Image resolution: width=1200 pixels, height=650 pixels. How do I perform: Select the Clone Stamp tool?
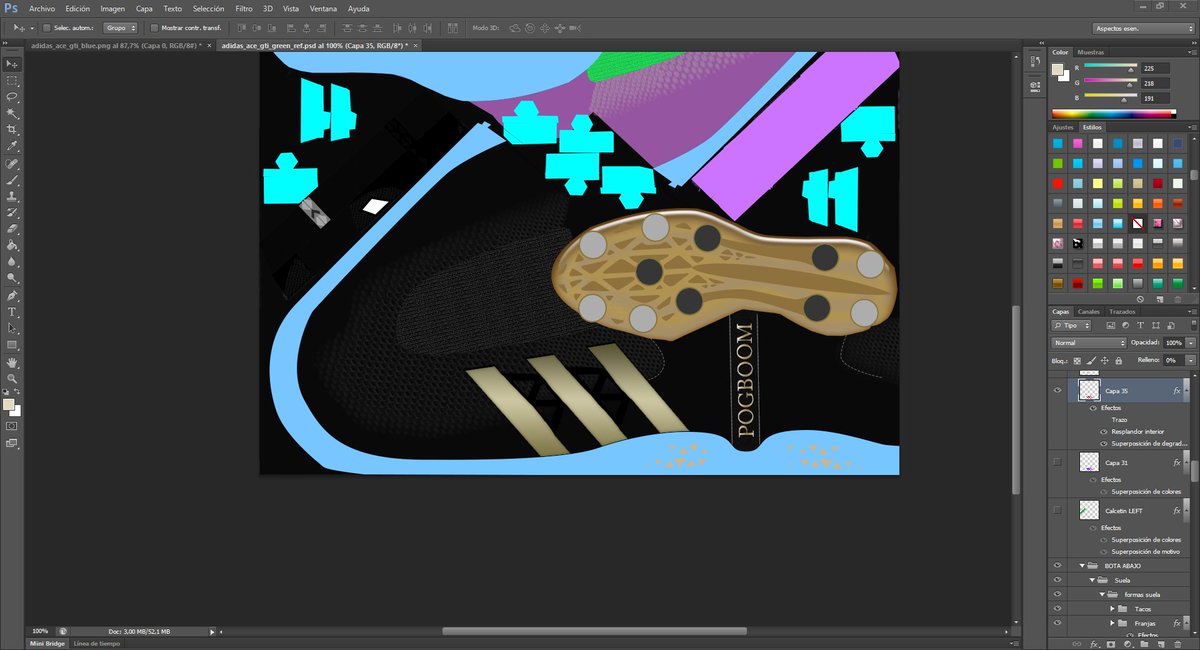point(12,196)
